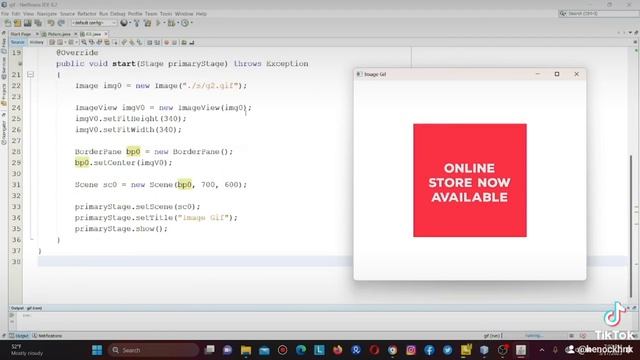
Task: Click the globe browser icon in toolbar
Action: tap(124, 23)
